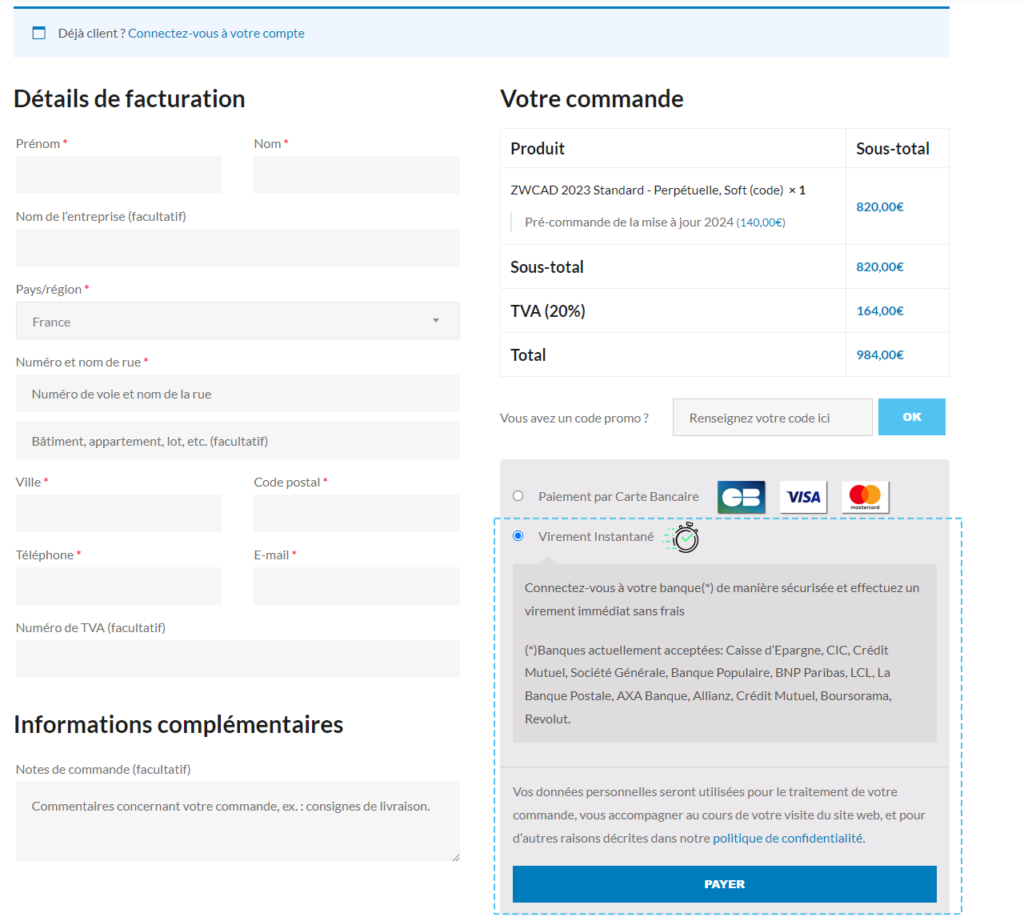Click the Code postal field
Image resolution: width=1024 pixels, height=921 pixels.
coord(356,513)
